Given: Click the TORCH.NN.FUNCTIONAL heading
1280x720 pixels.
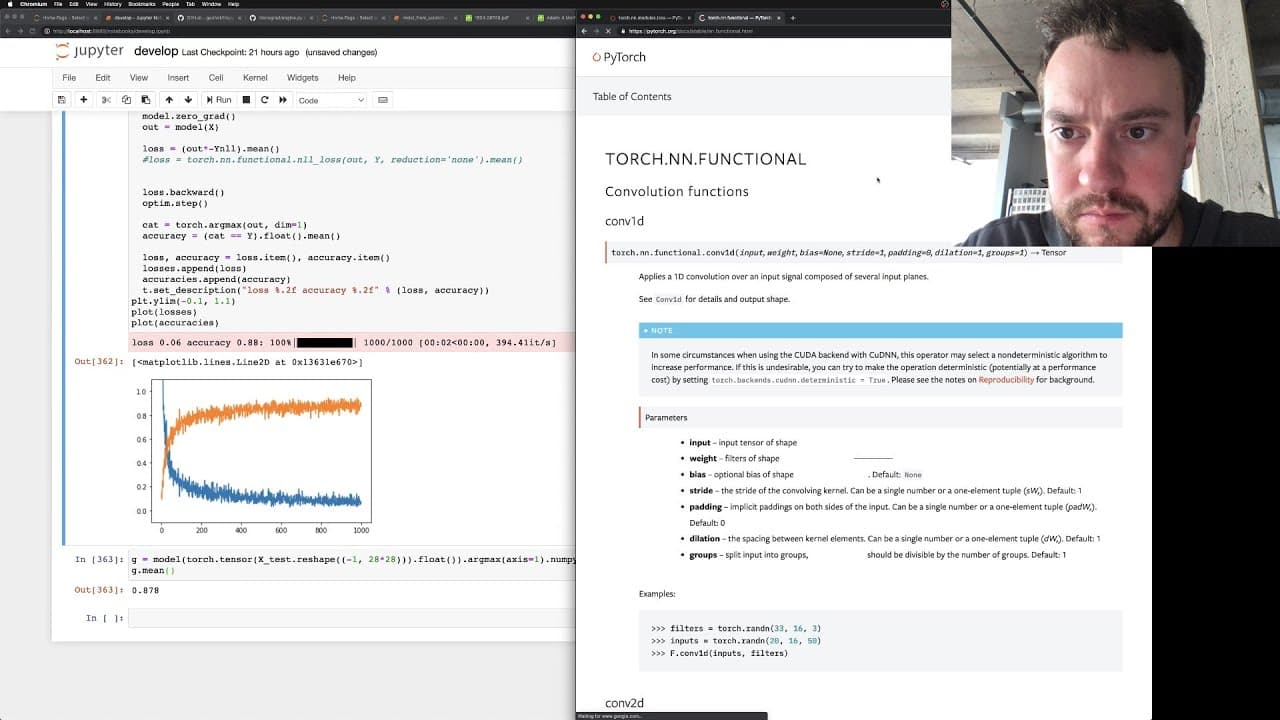Looking at the screenshot, I should click(705, 159).
